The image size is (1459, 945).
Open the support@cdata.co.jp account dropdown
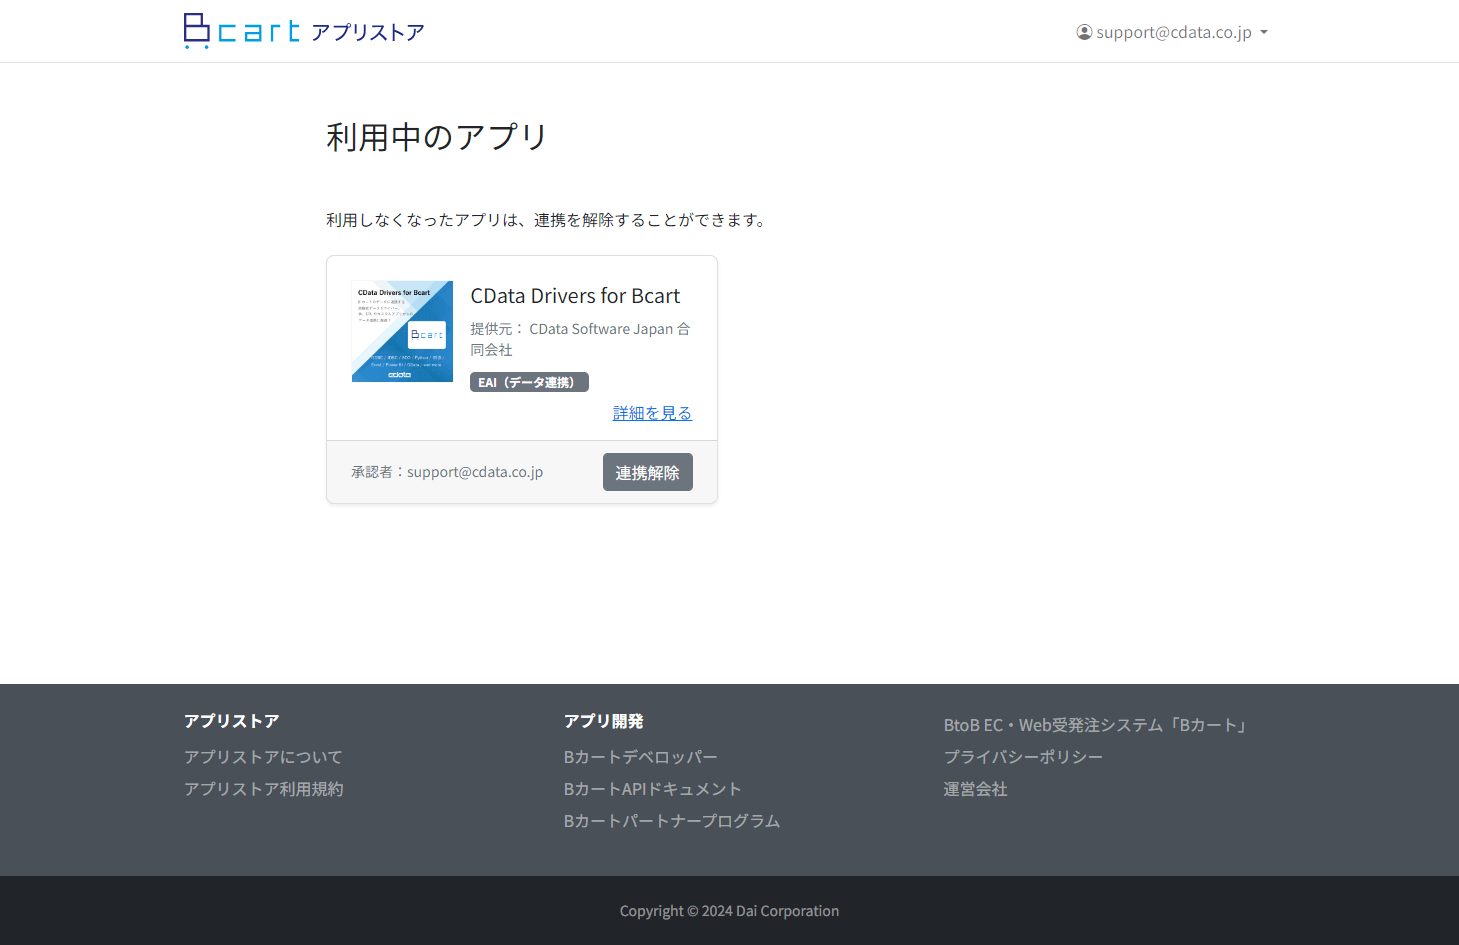pos(1172,32)
